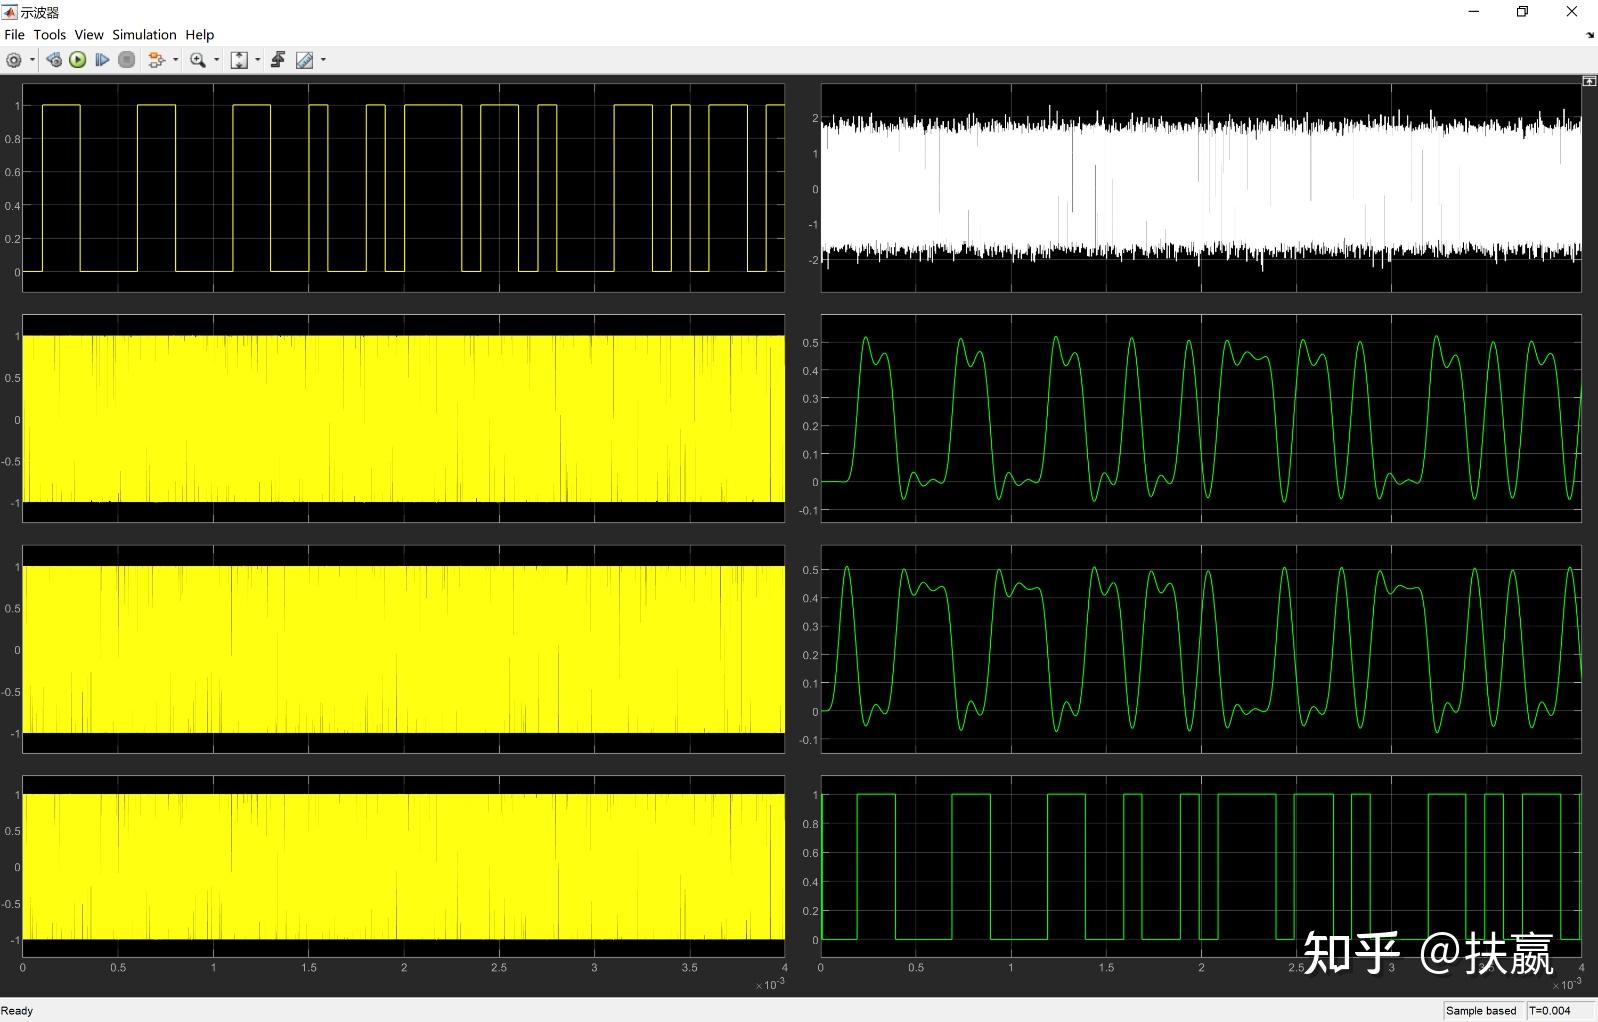
Task: Open the Help menu
Action: pos(200,34)
